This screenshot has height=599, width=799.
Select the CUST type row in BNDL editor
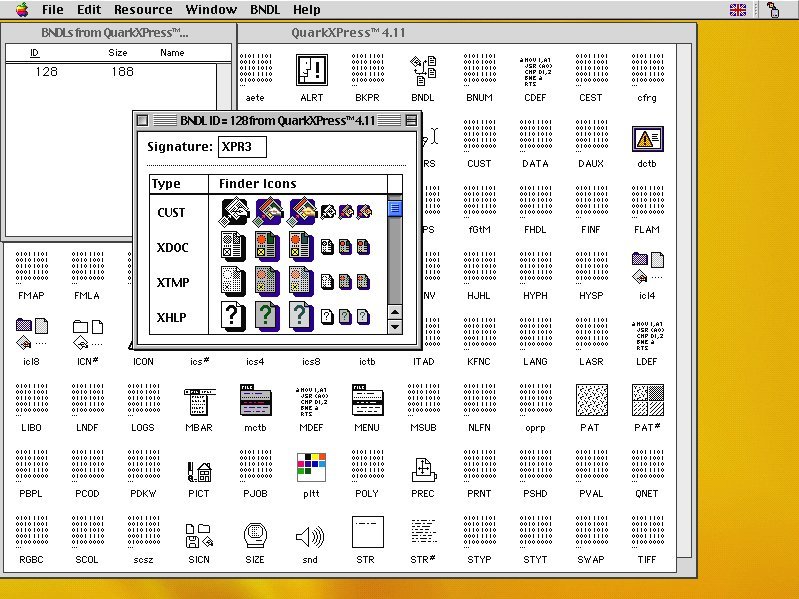173,212
